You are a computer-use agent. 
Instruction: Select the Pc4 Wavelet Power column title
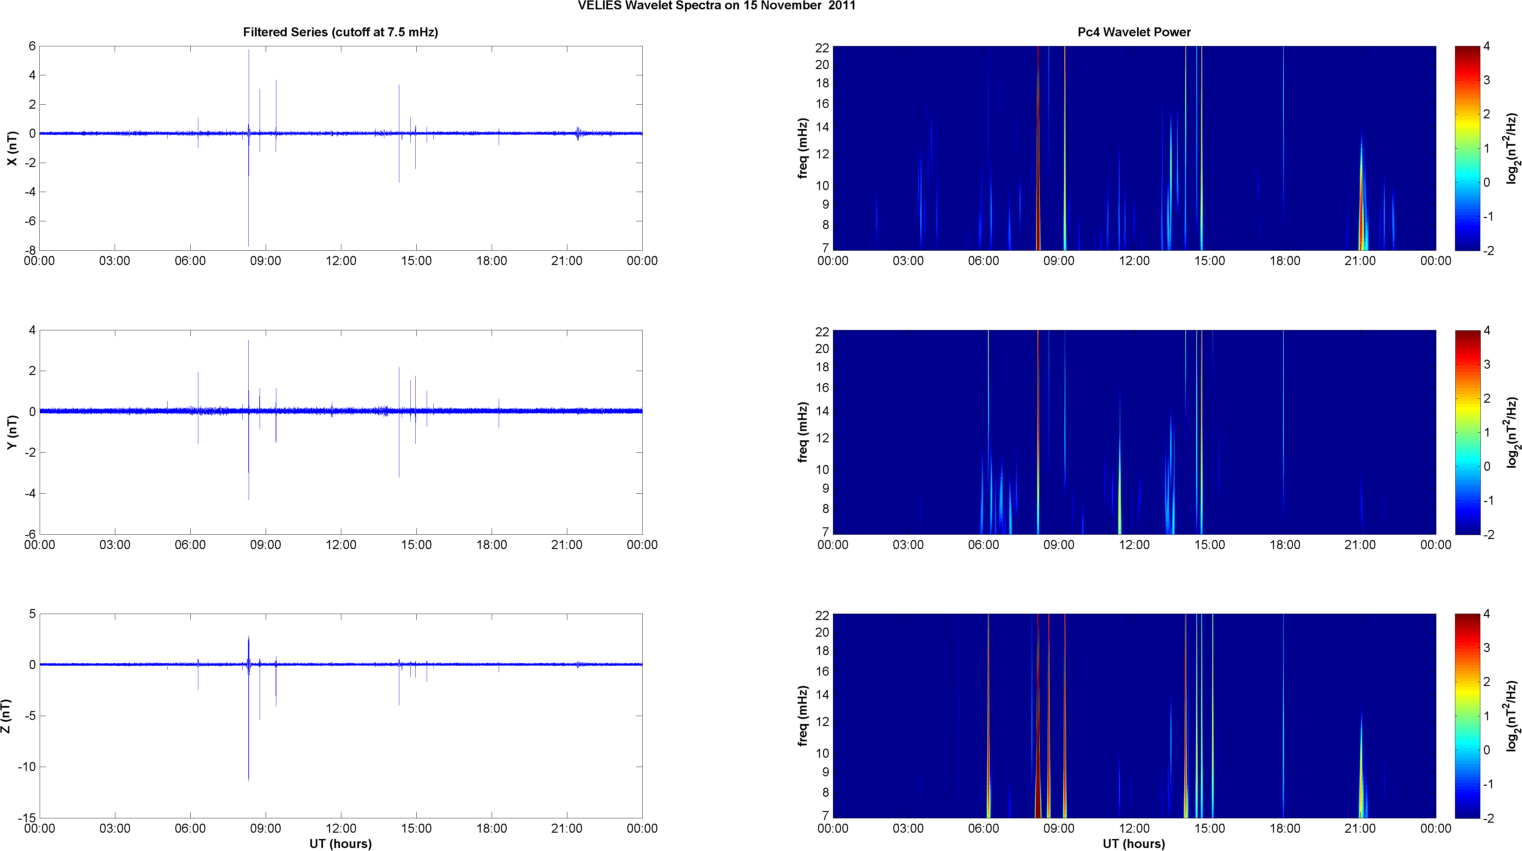coord(1133,32)
